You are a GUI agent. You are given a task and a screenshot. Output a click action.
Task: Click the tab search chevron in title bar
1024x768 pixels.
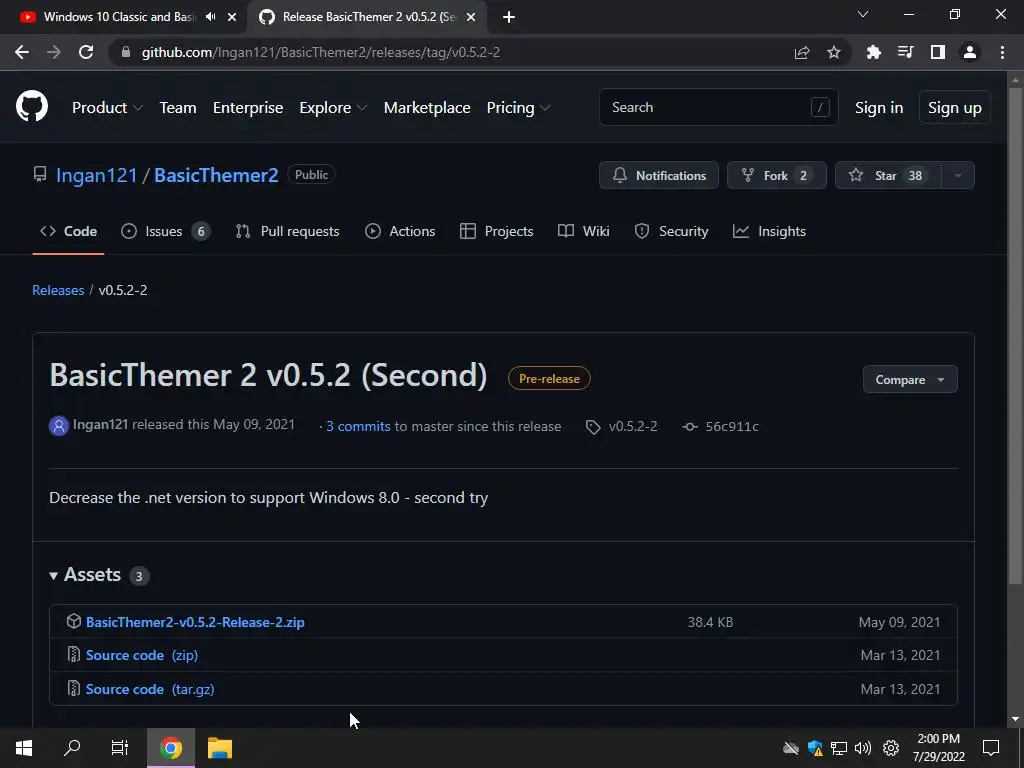point(863,14)
